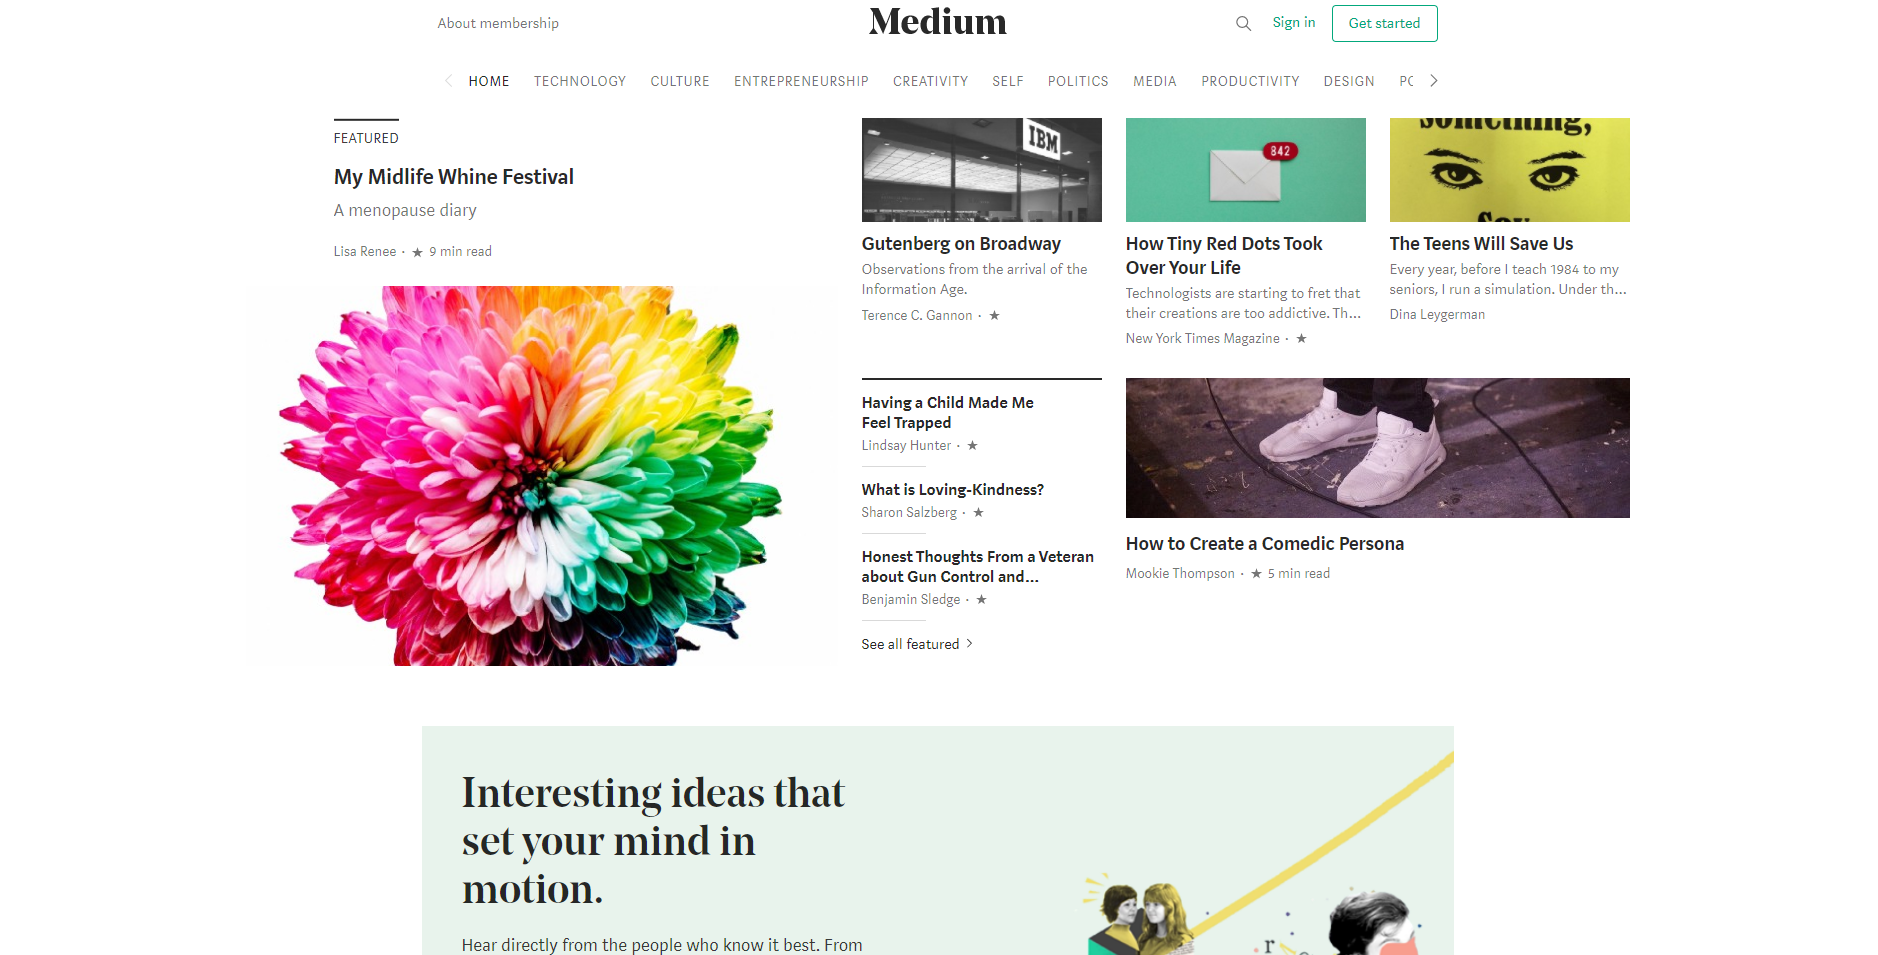1878x955 pixels.
Task: Click the right chevron in topic navigation
Action: pos(1434,81)
